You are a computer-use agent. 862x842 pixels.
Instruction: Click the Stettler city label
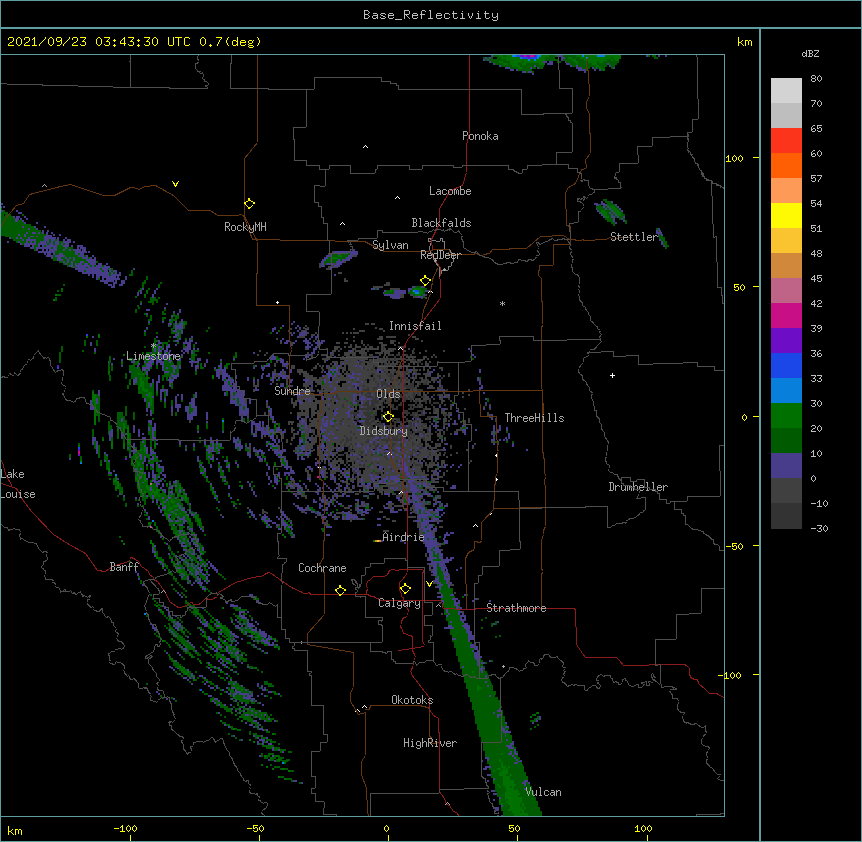pos(634,237)
